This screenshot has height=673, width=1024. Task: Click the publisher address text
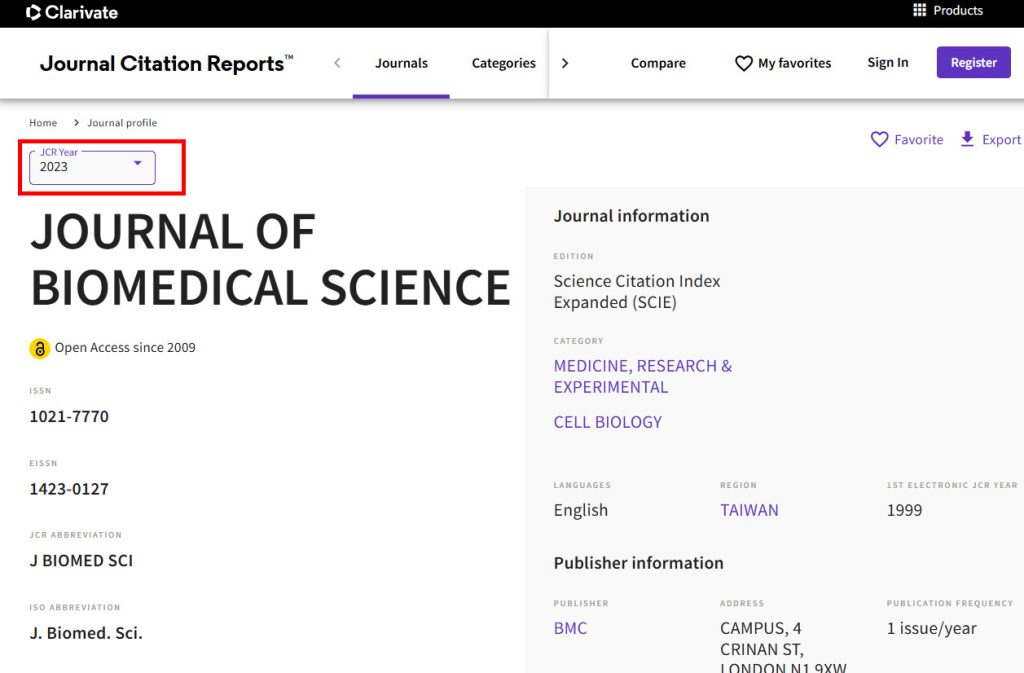[x=783, y=646]
